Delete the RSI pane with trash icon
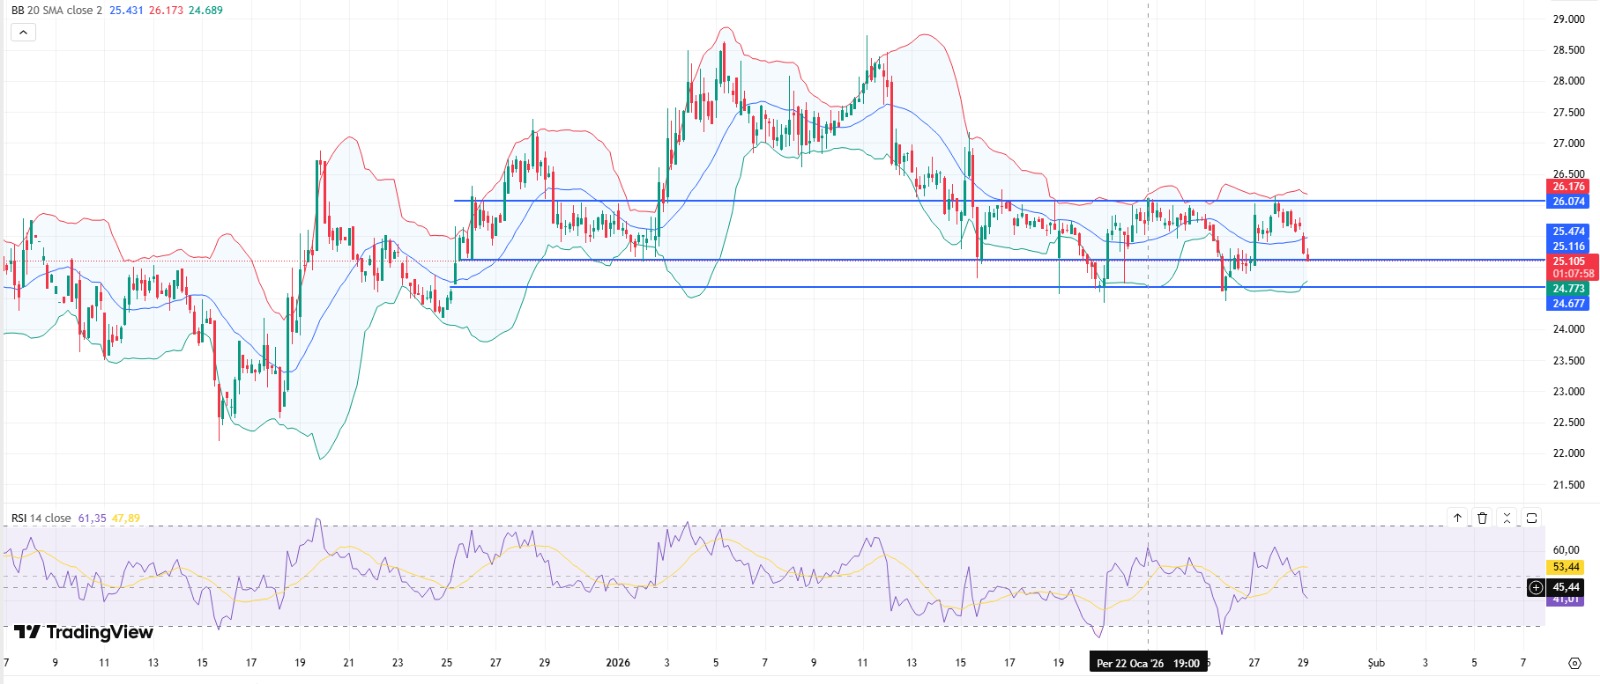Image resolution: width=1600 pixels, height=684 pixels. click(1482, 518)
